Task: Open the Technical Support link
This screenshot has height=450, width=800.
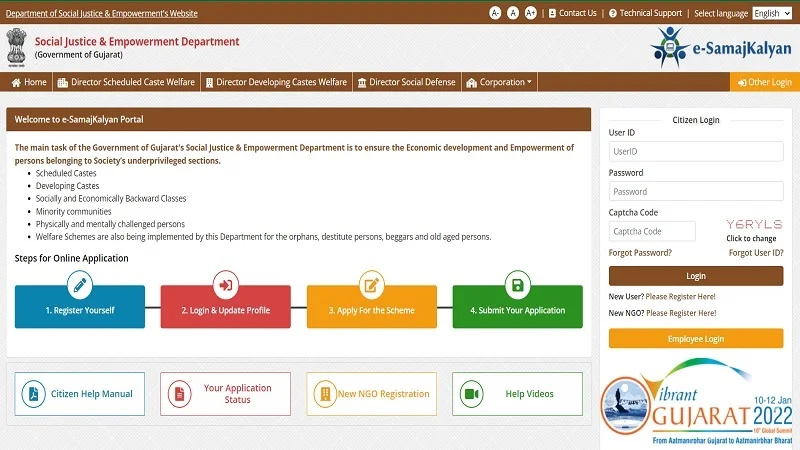Action: click(x=645, y=13)
